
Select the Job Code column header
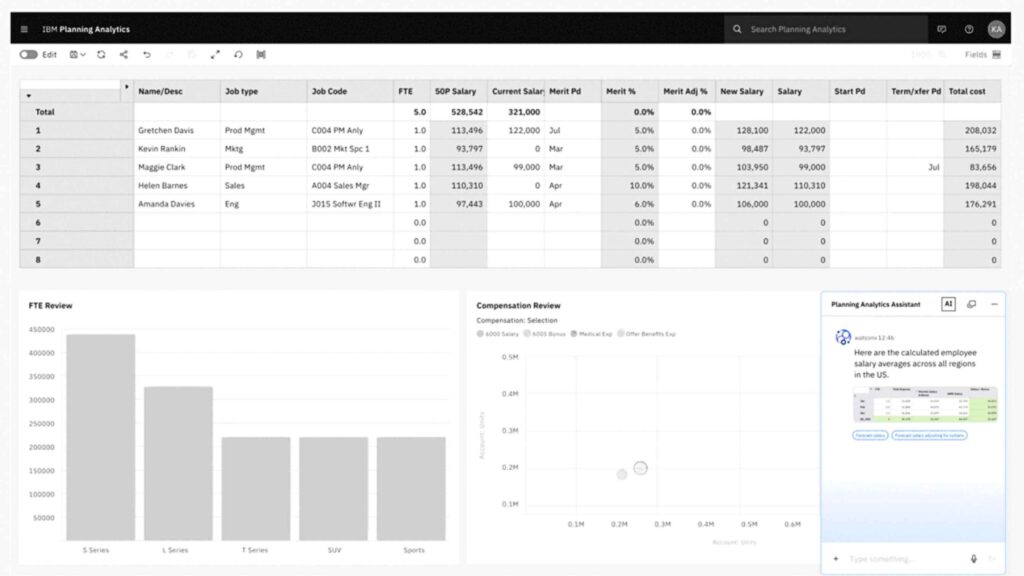(x=350, y=91)
